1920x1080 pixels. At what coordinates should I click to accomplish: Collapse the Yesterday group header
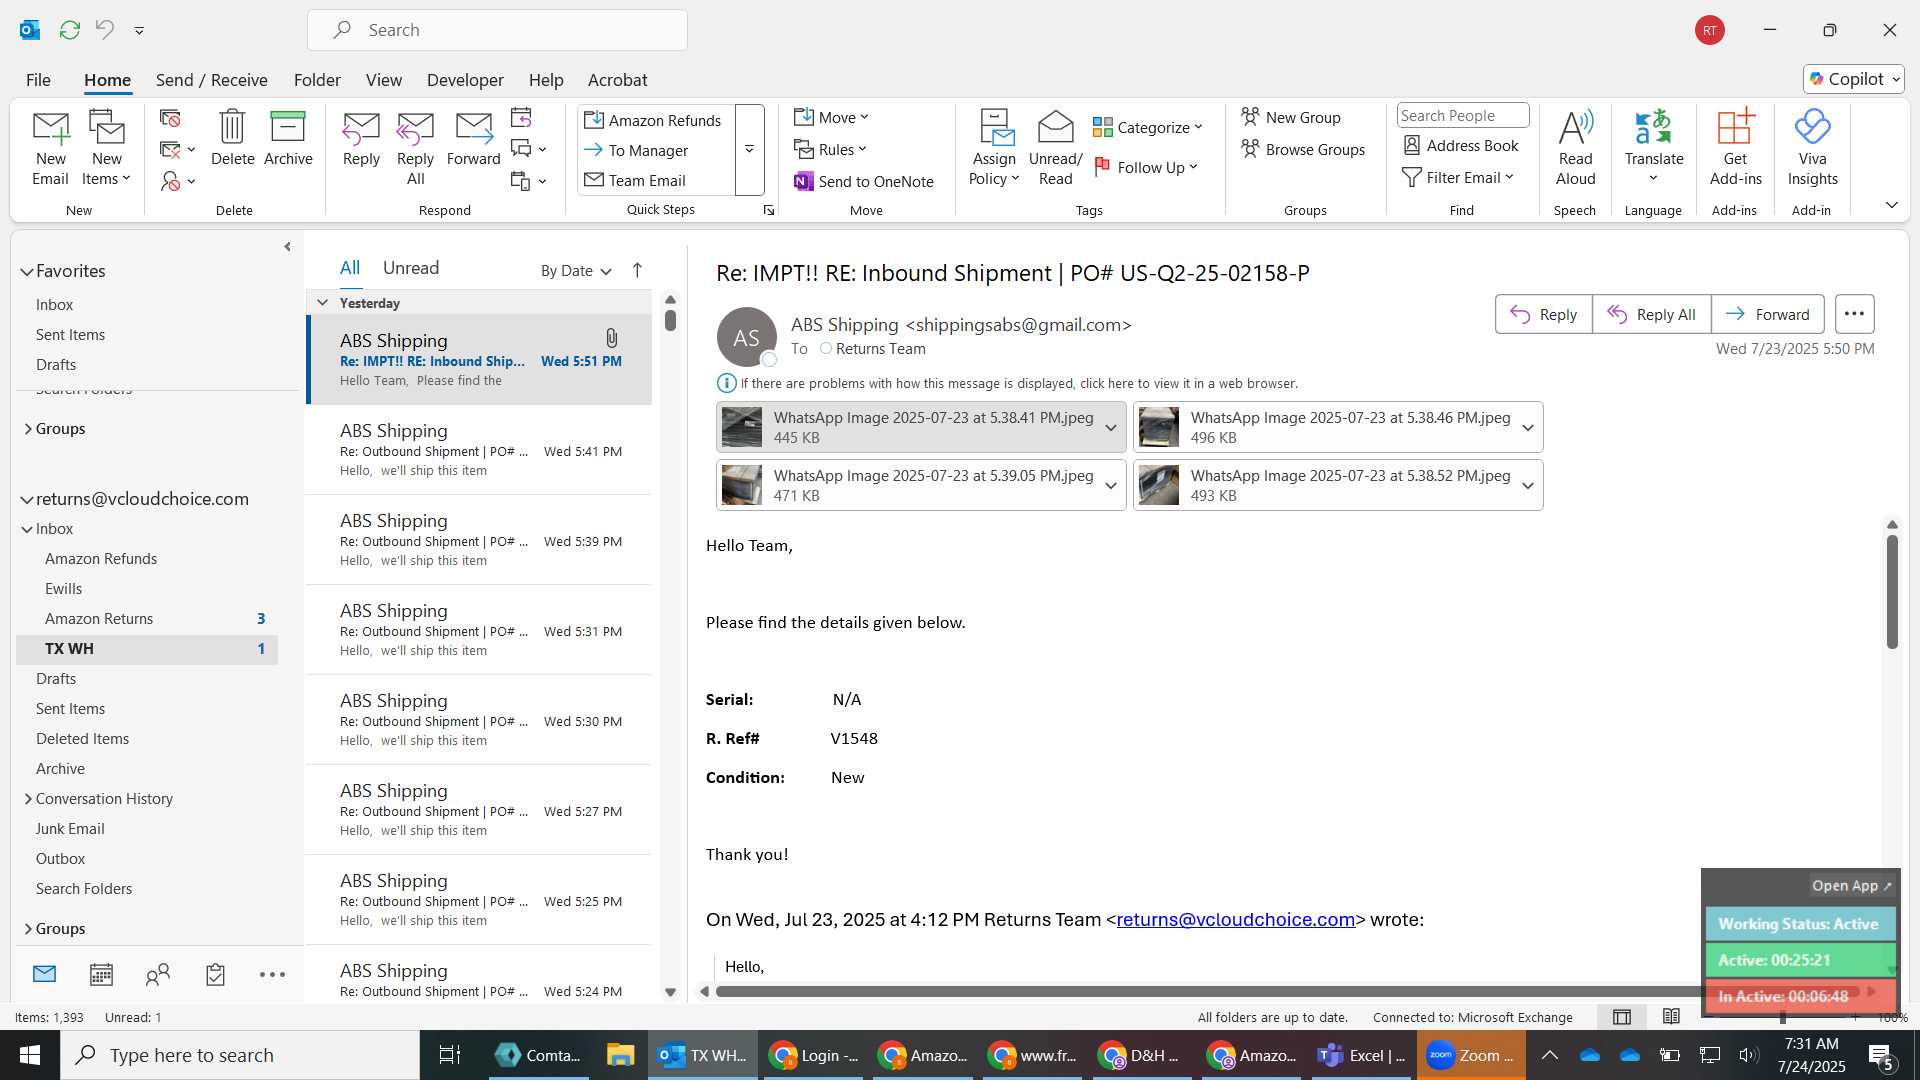pyautogui.click(x=322, y=302)
